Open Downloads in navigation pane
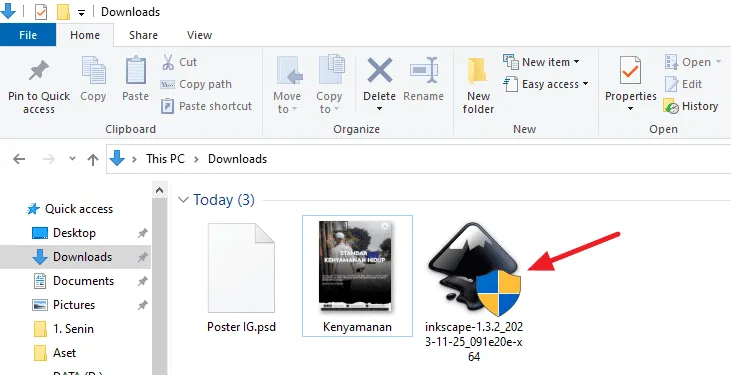The width and height of the screenshot is (731, 375). [x=72, y=257]
